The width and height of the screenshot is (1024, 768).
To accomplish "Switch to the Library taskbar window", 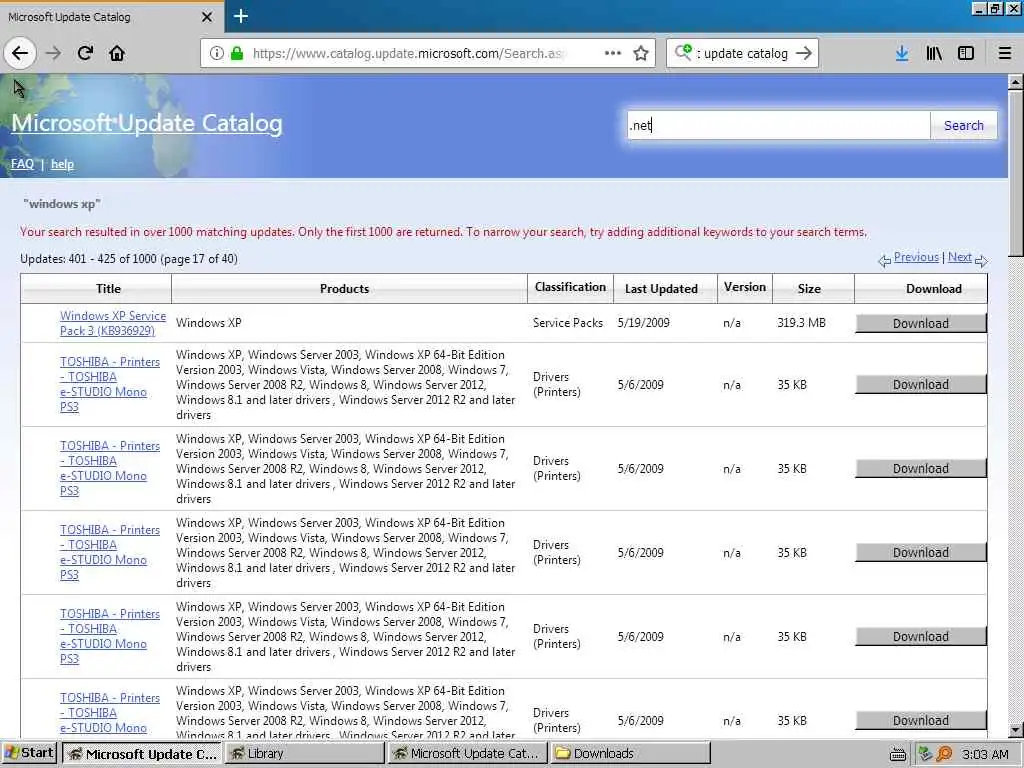I will [x=305, y=754].
